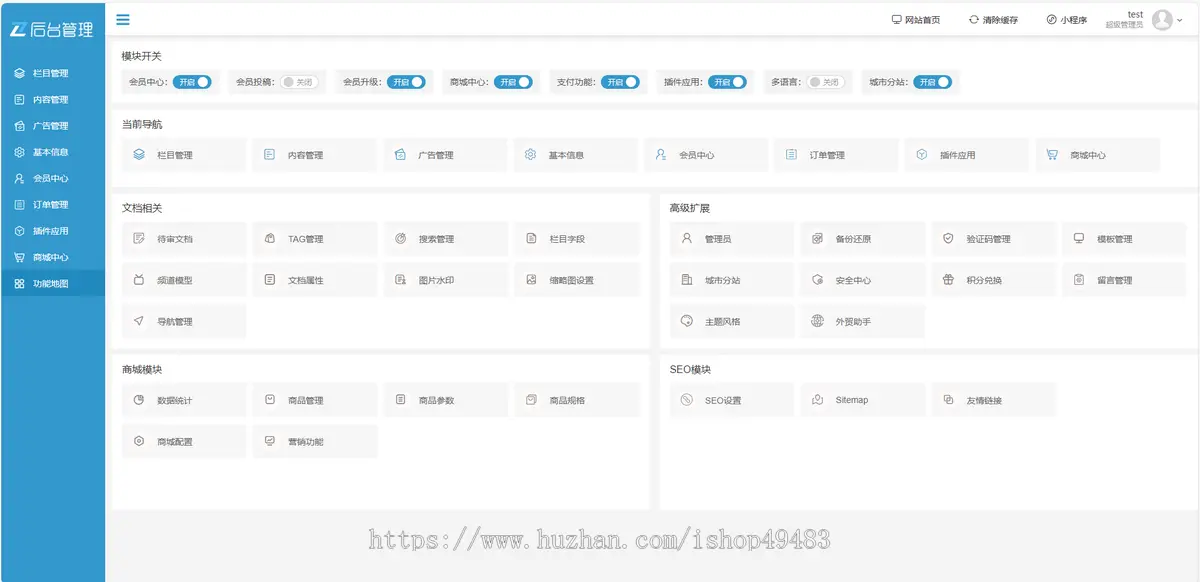
Task: Select 订单管理 in the left sidebar
Action: (x=52, y=204)
